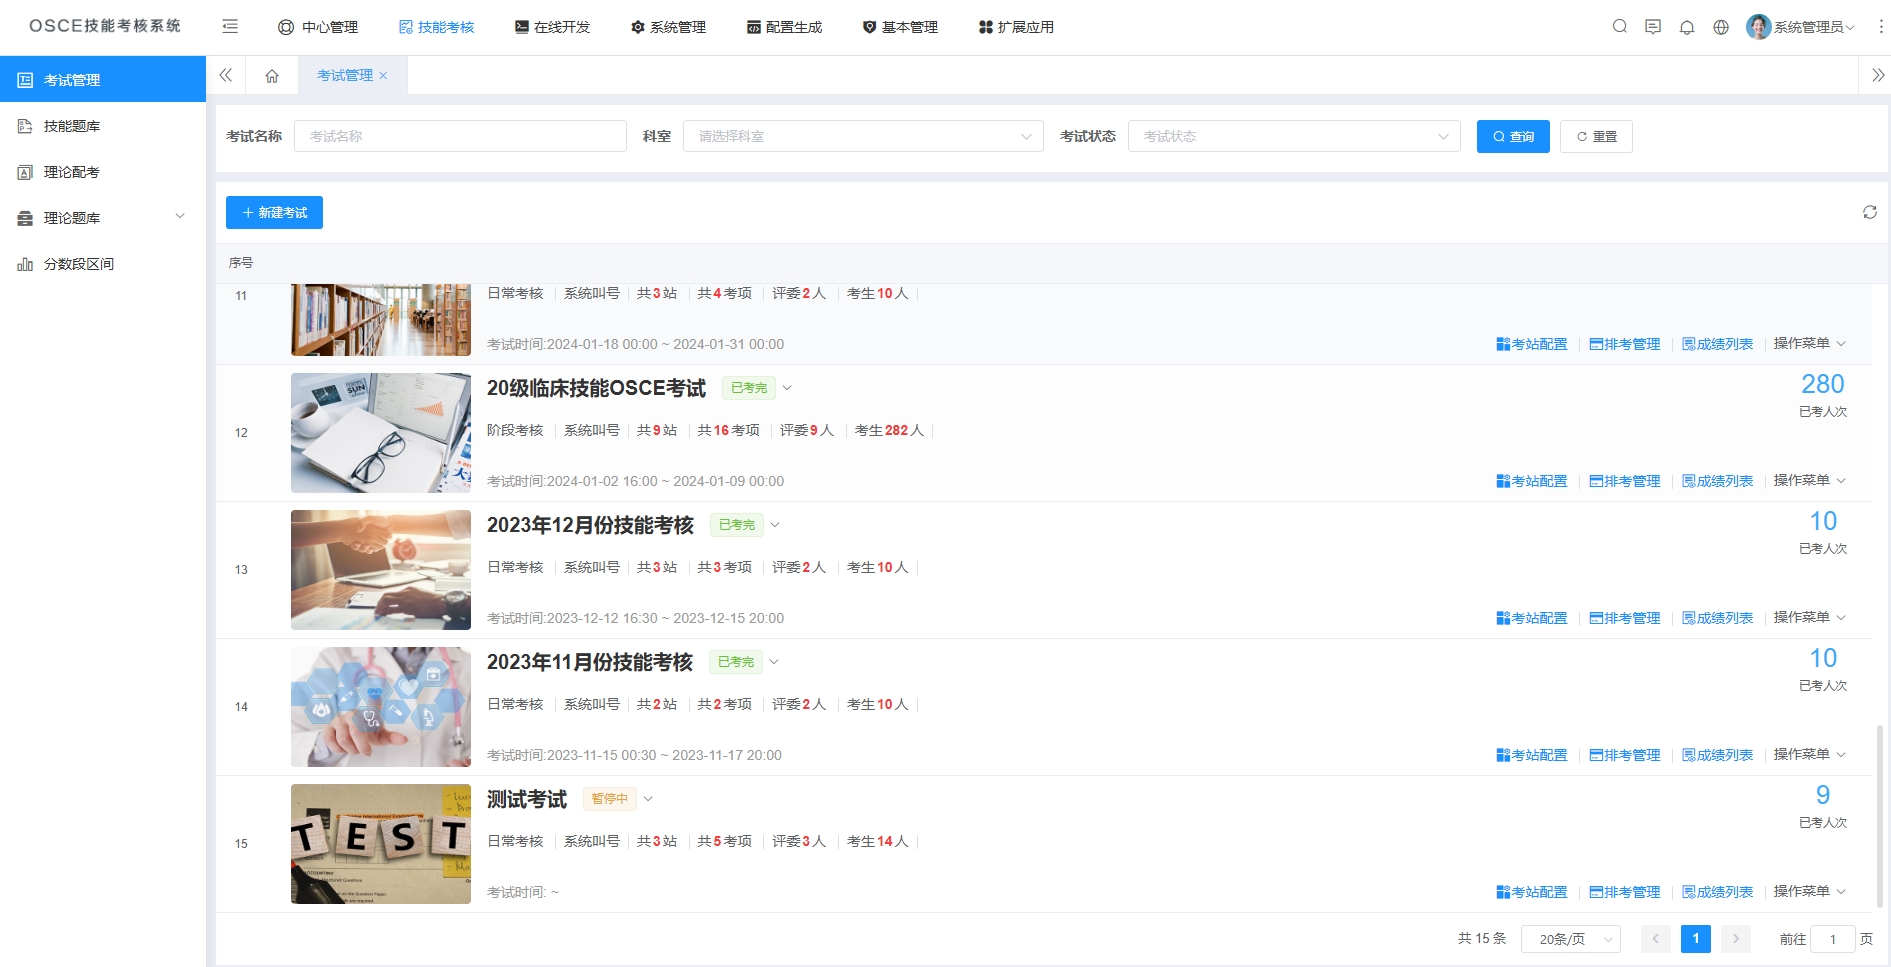
Task: Open the search icon in top bar
Action: 1619,27
